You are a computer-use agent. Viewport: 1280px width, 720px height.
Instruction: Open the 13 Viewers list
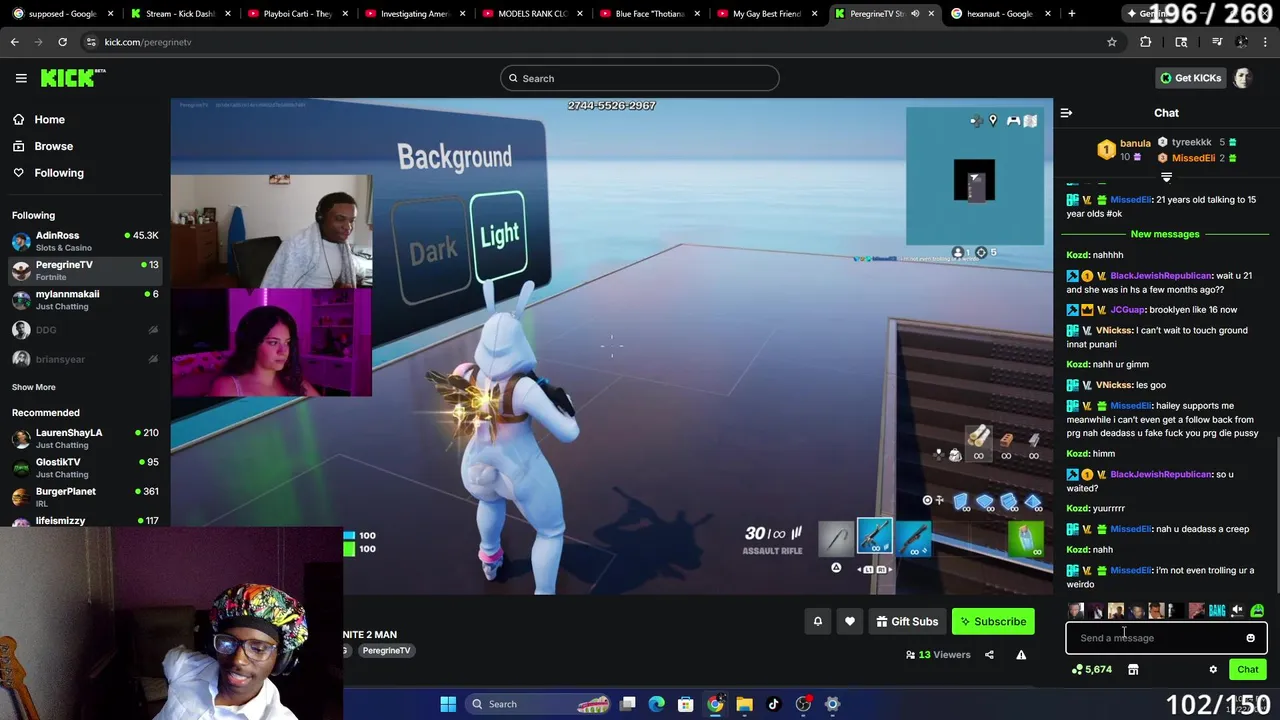pyautogui.click(x=938, y=655)
